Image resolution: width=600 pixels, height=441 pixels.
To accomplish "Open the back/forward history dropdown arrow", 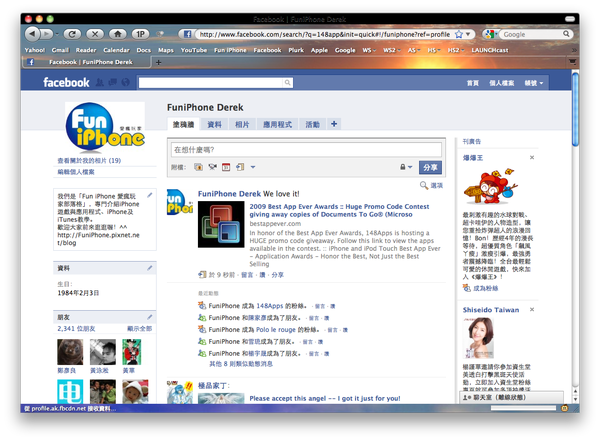I will pyautogui.click(x=57, y=34).
